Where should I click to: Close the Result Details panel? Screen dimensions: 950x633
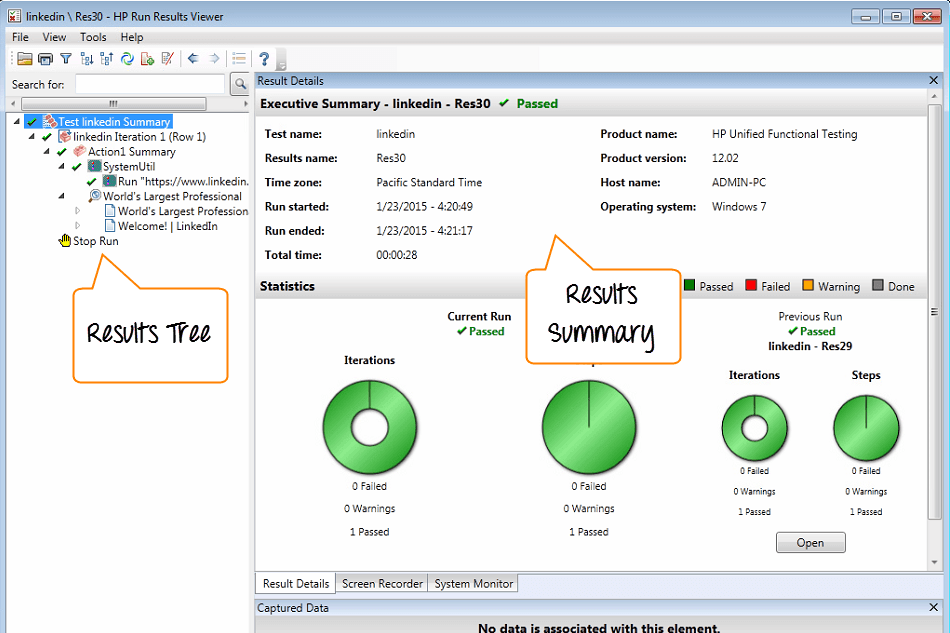pos(934,80)
